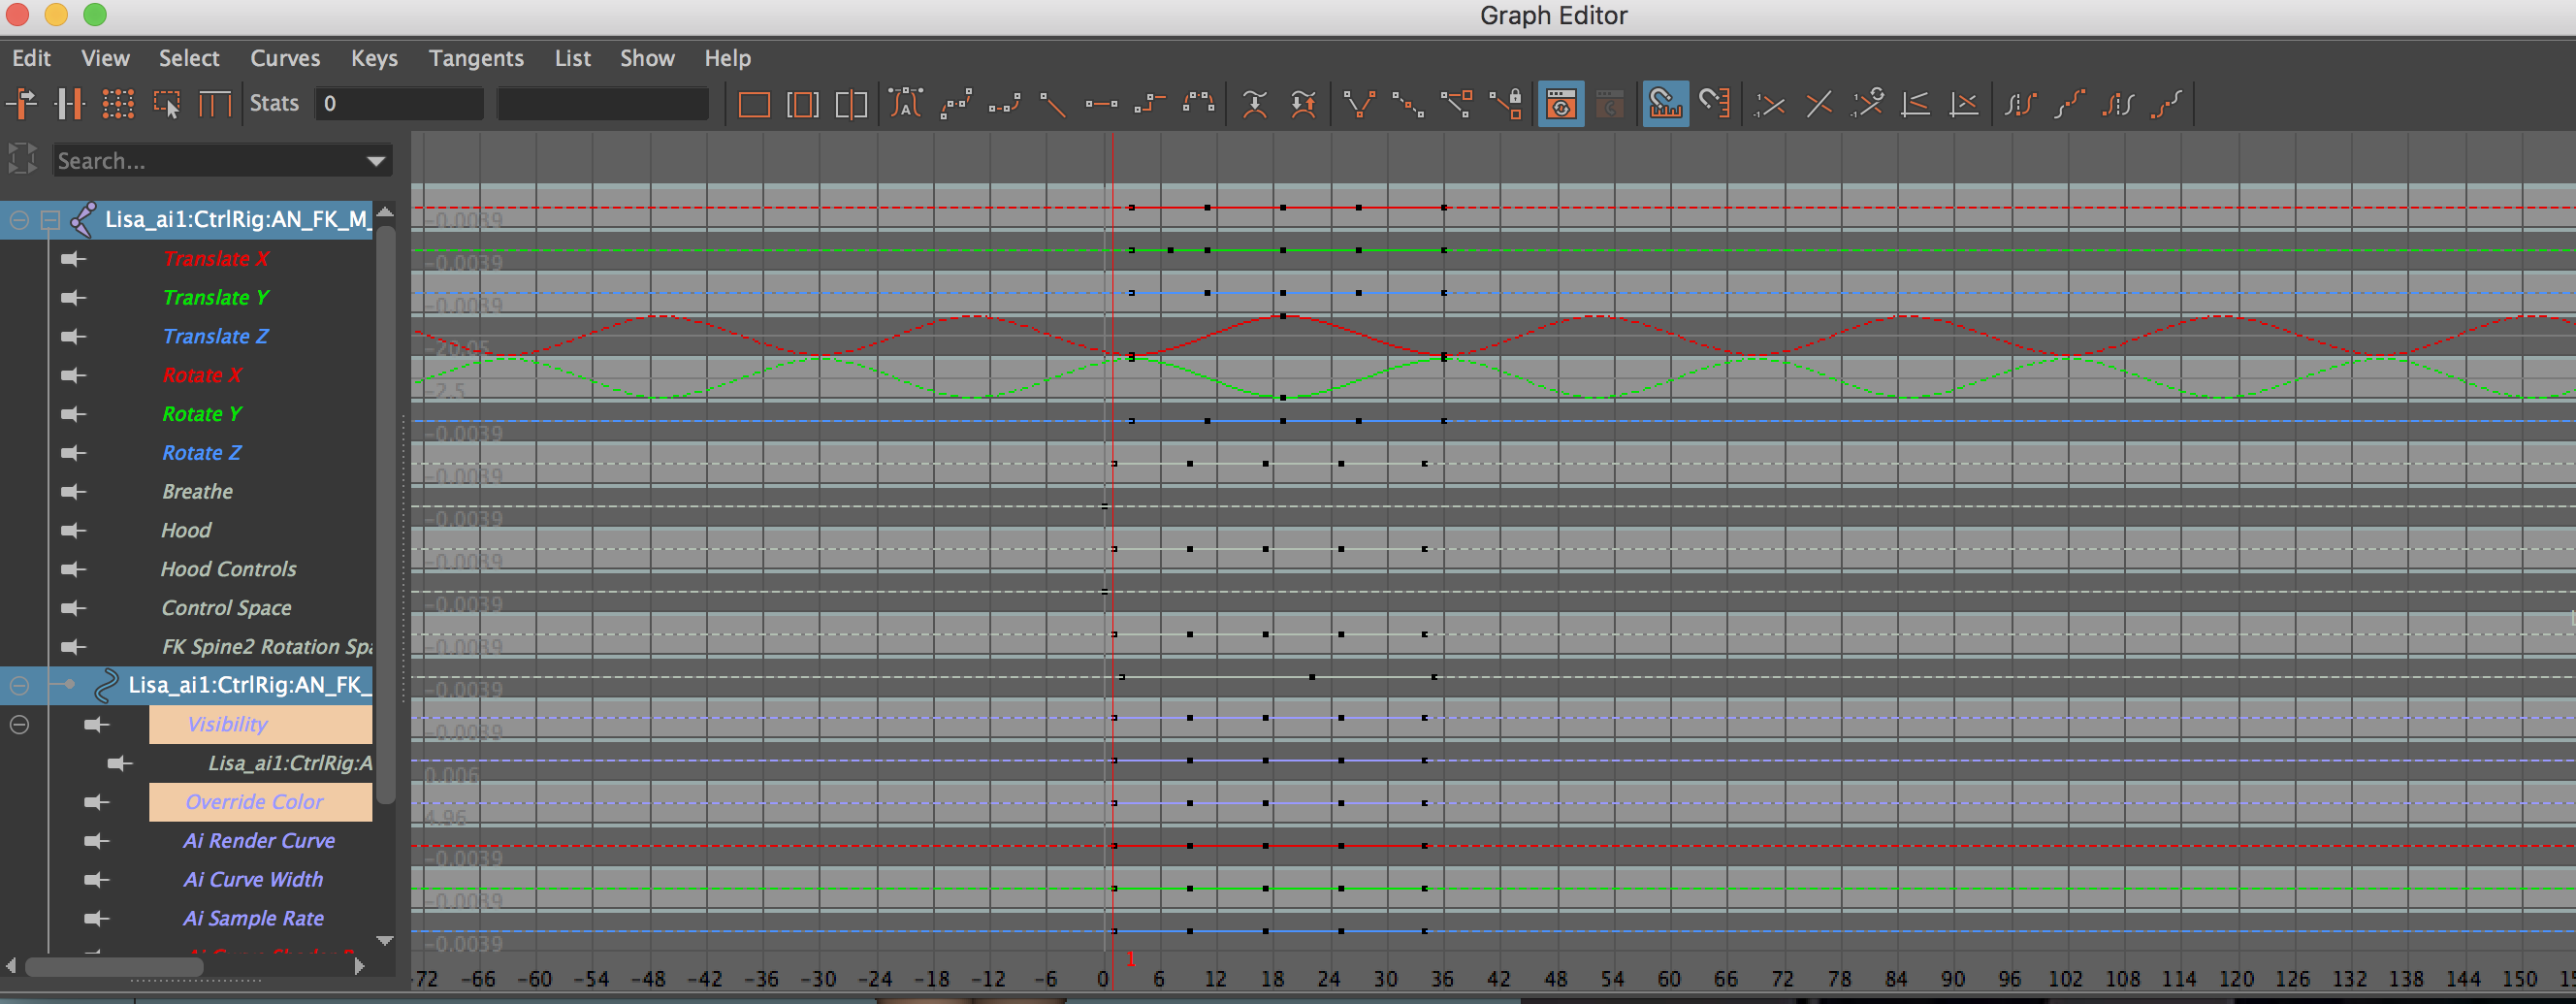Set linear tangents on selected keys
The image size is (2576, 1004).
tap(1054, 103)
